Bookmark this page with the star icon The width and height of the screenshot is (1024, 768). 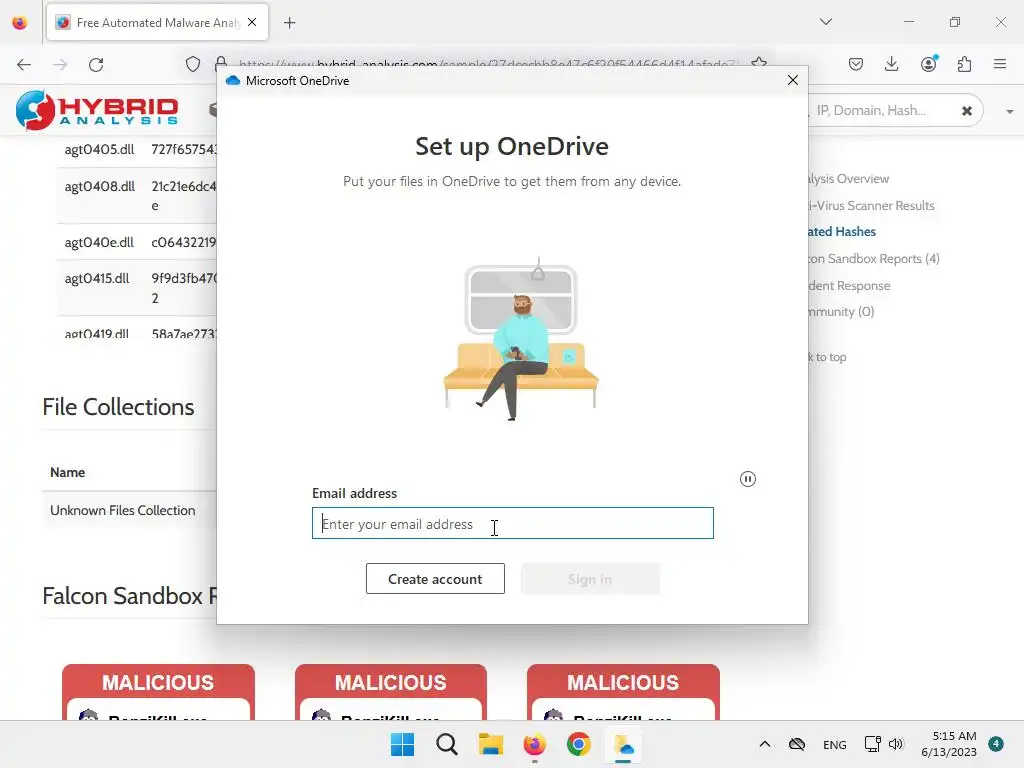(x=759, y=61)
